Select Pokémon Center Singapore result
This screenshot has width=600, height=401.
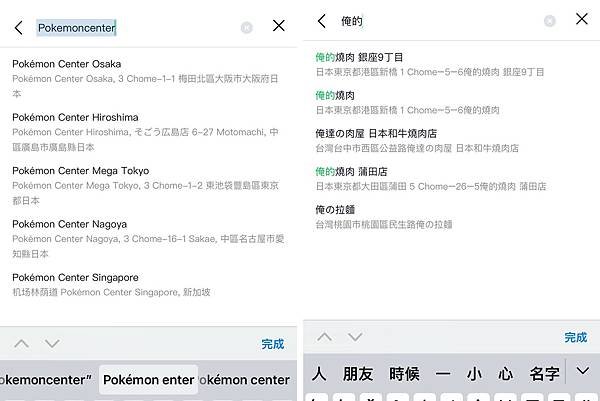(148, 285)
